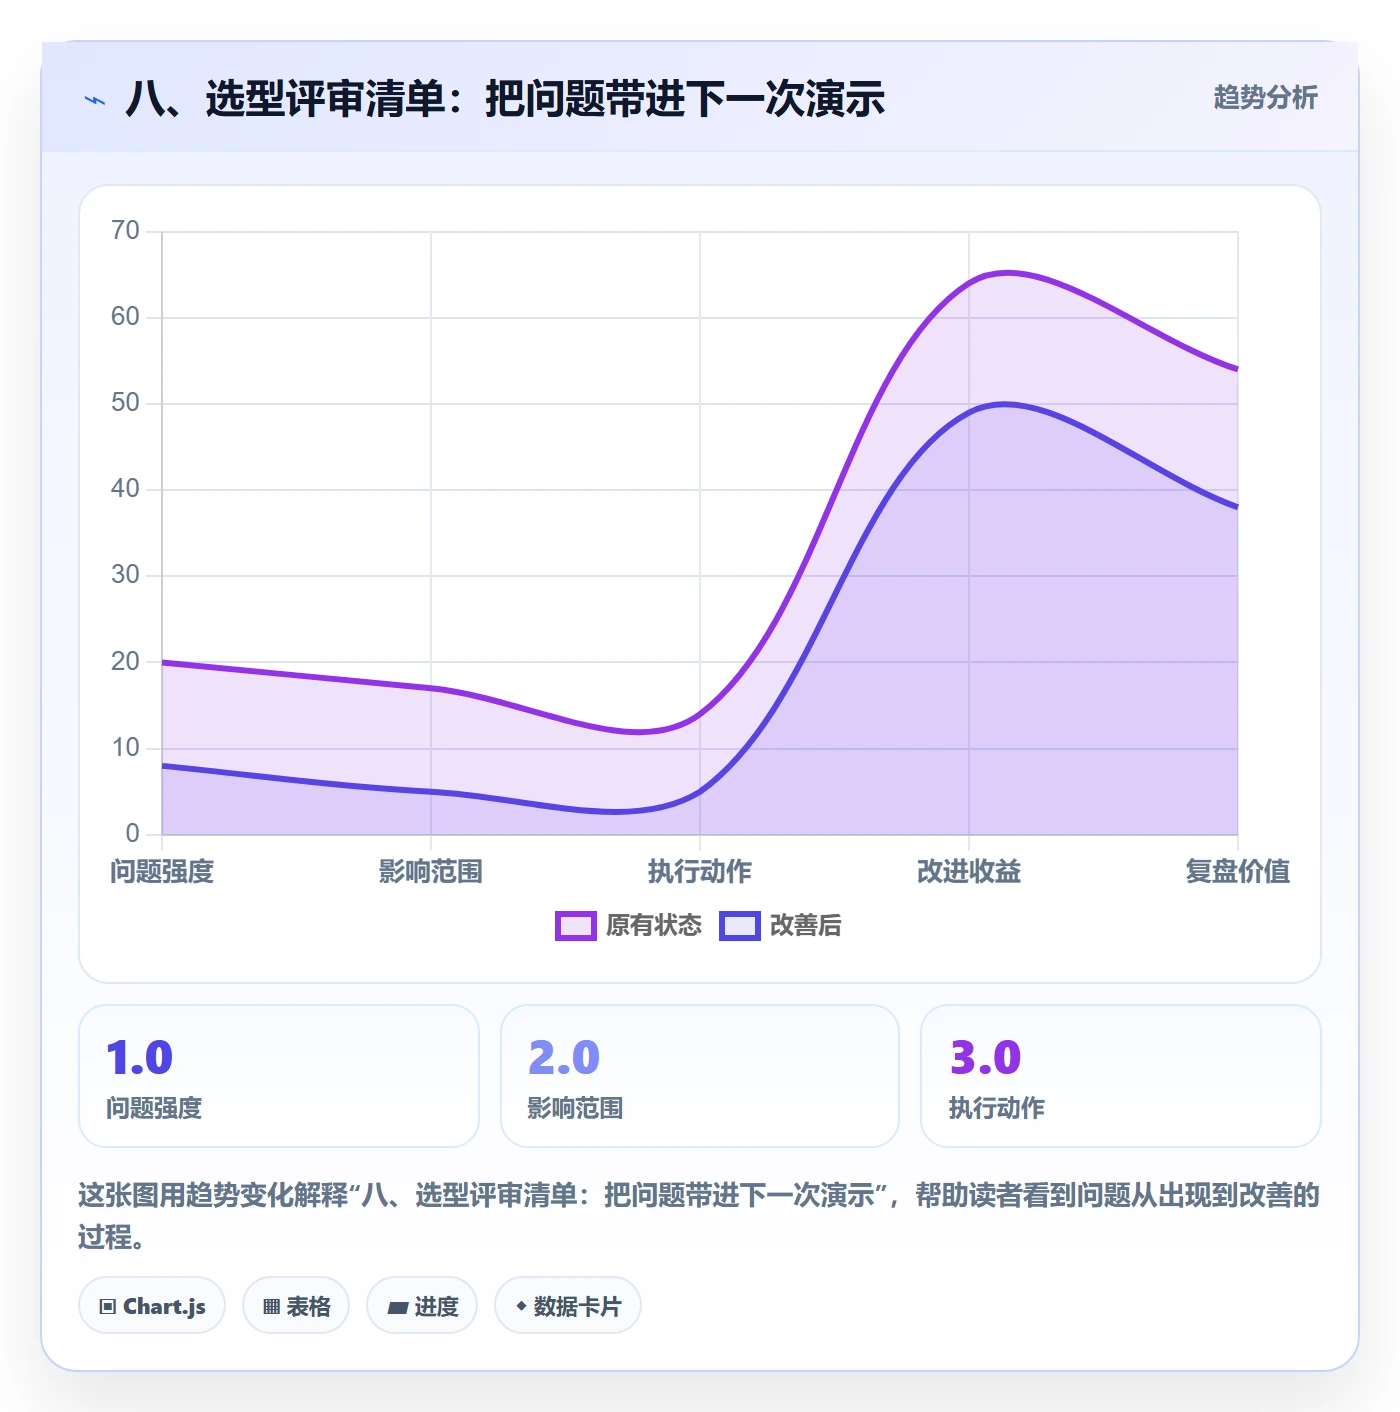Click the 50 y-axis value

tap(126, 403)
